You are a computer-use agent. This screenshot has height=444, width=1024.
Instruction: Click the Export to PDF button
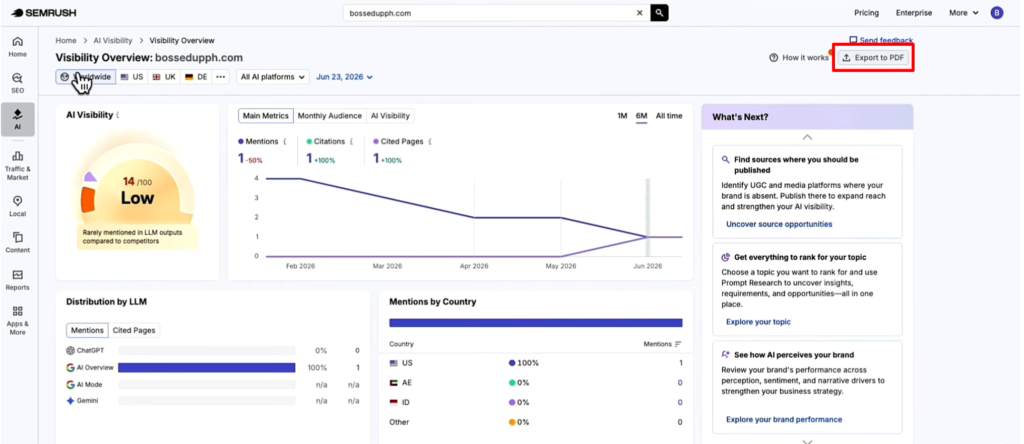click(873, 58)
